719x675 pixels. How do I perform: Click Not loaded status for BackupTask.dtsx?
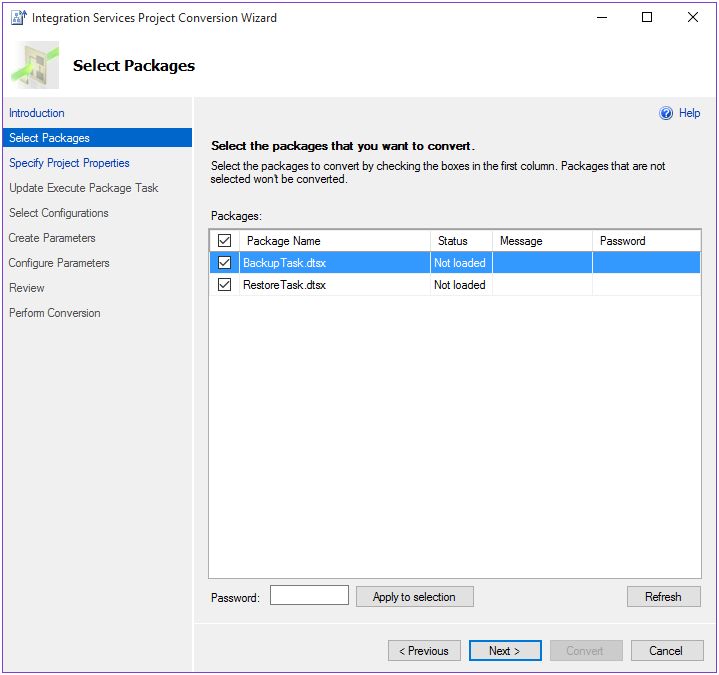click(x=459, y=263)
